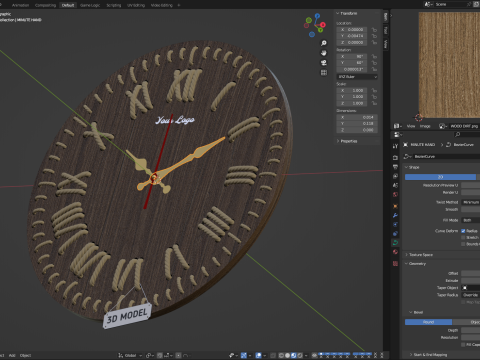Switch perspective/orthographic with the grid icon
Viewport: 480px width, 360px height.
tap(323, 72)
